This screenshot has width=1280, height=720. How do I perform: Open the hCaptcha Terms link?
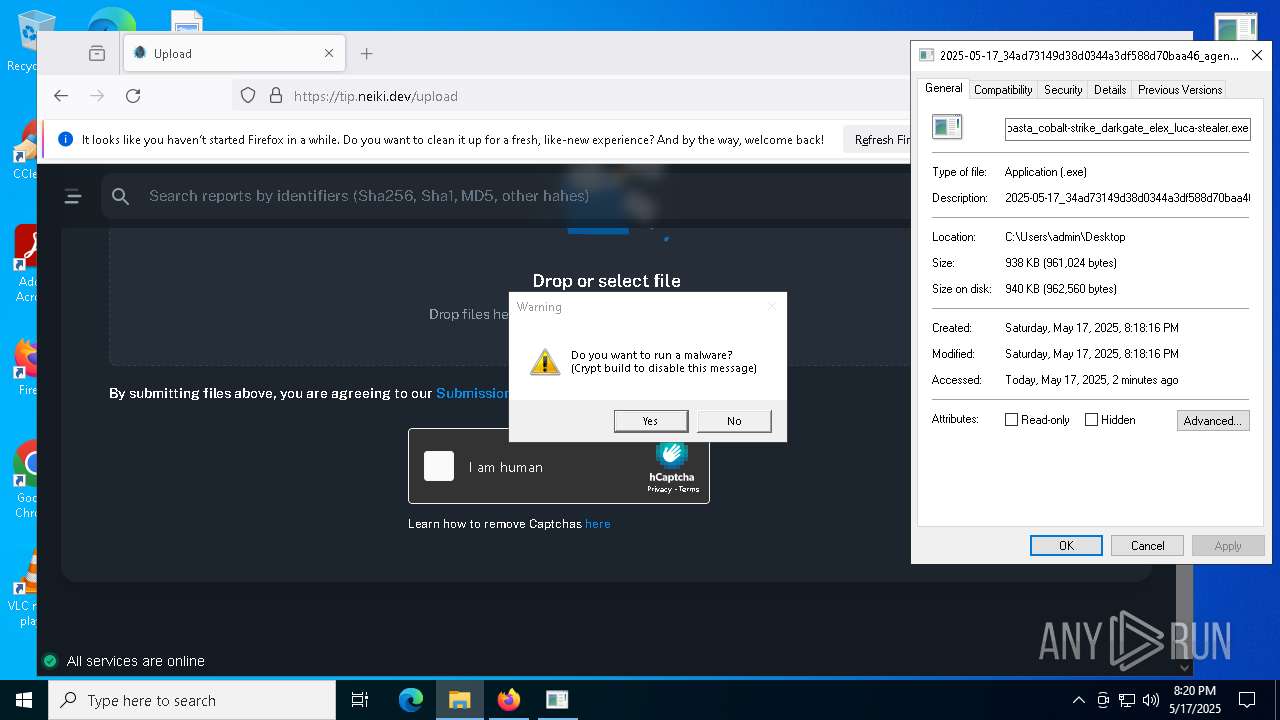click(x=689, y=489)
